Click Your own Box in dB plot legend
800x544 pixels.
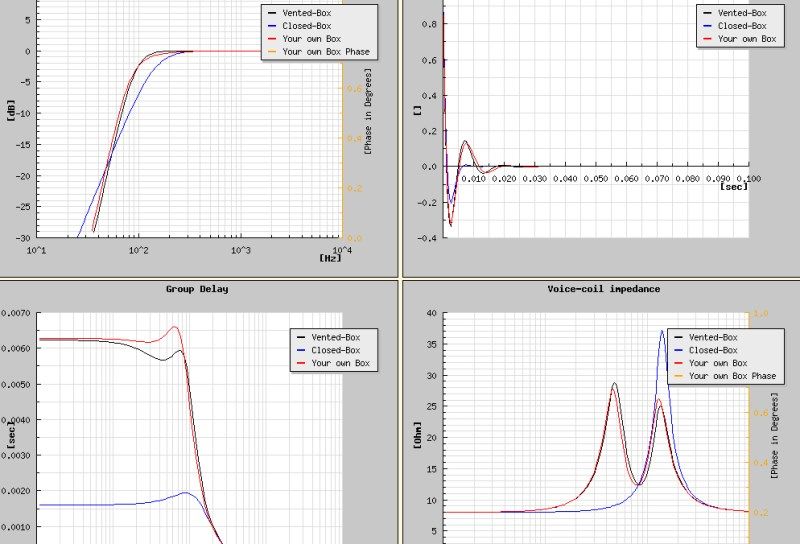coord(312,39)
